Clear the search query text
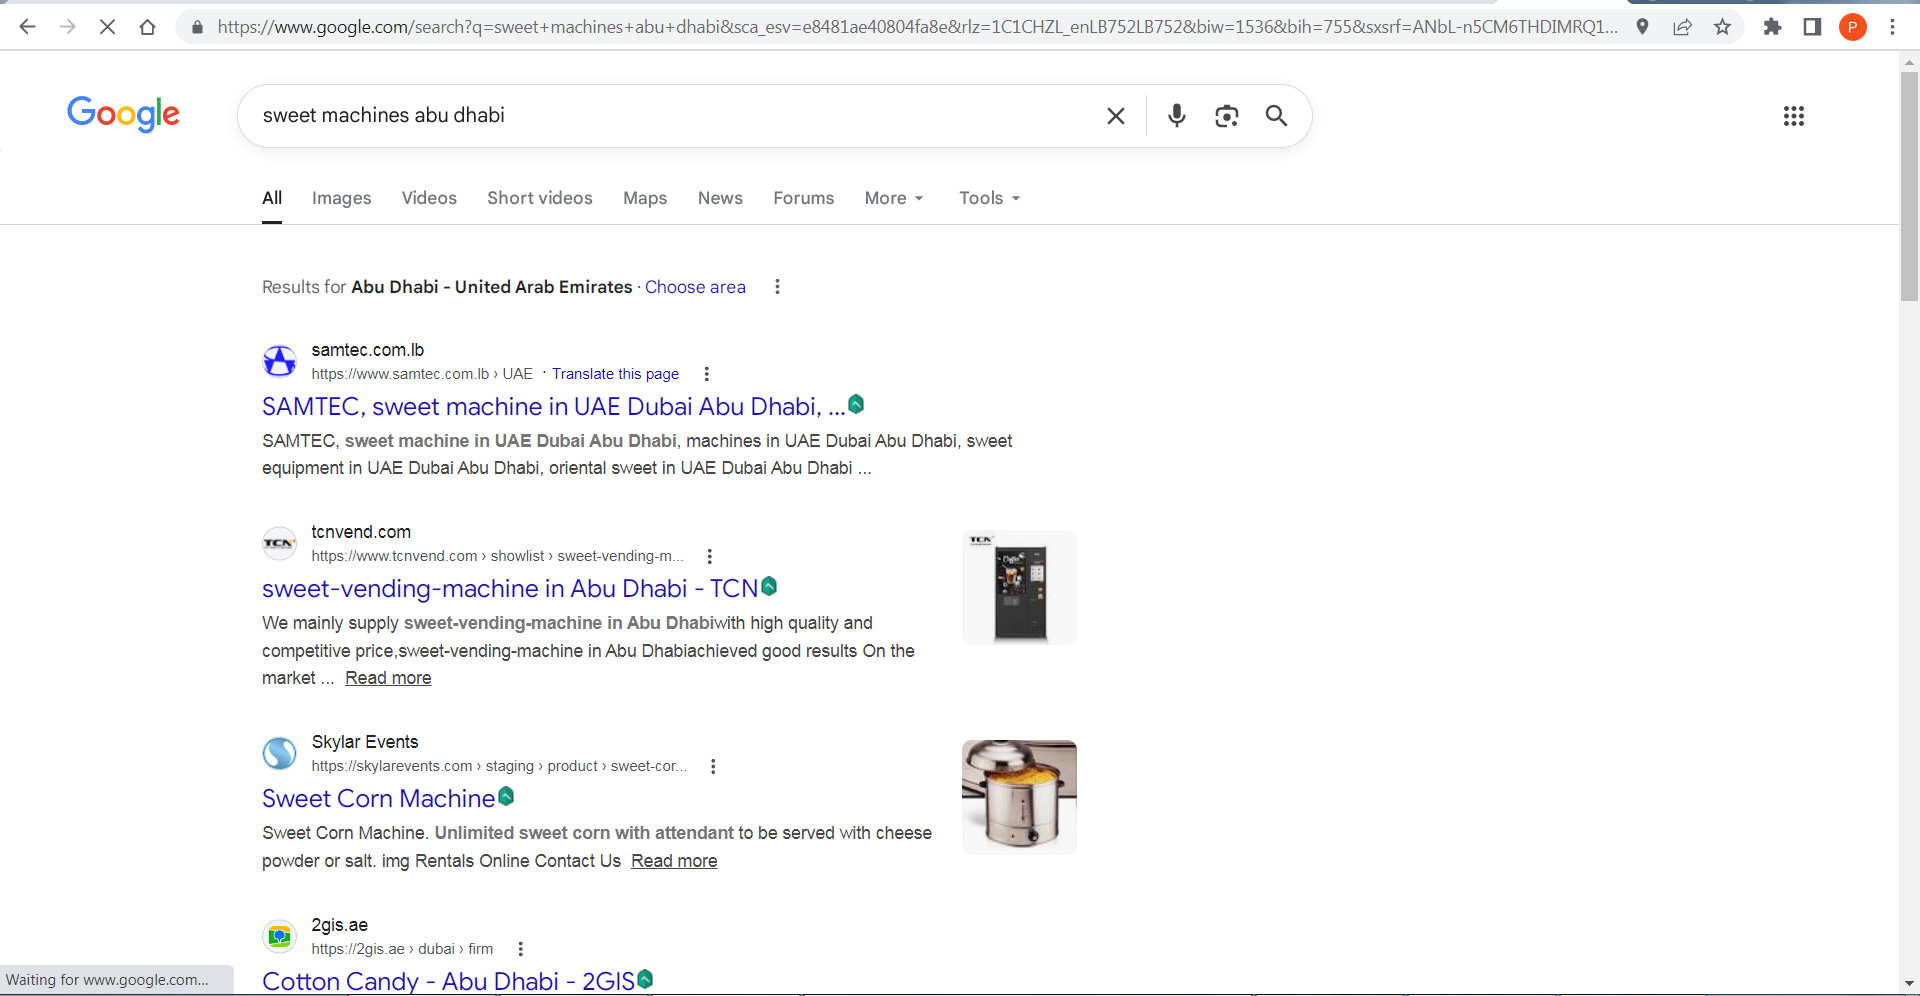 [1116, 116]
